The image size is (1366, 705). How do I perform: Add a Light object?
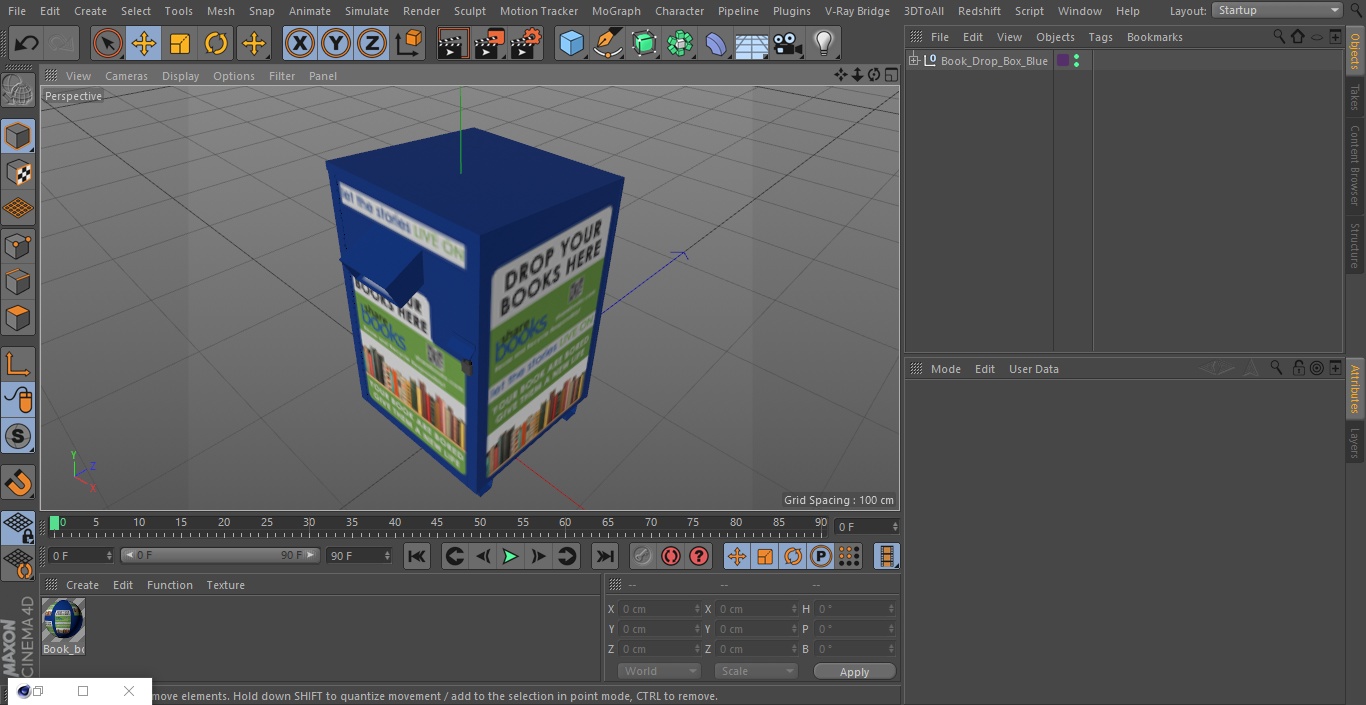click(x=823, y=43)
